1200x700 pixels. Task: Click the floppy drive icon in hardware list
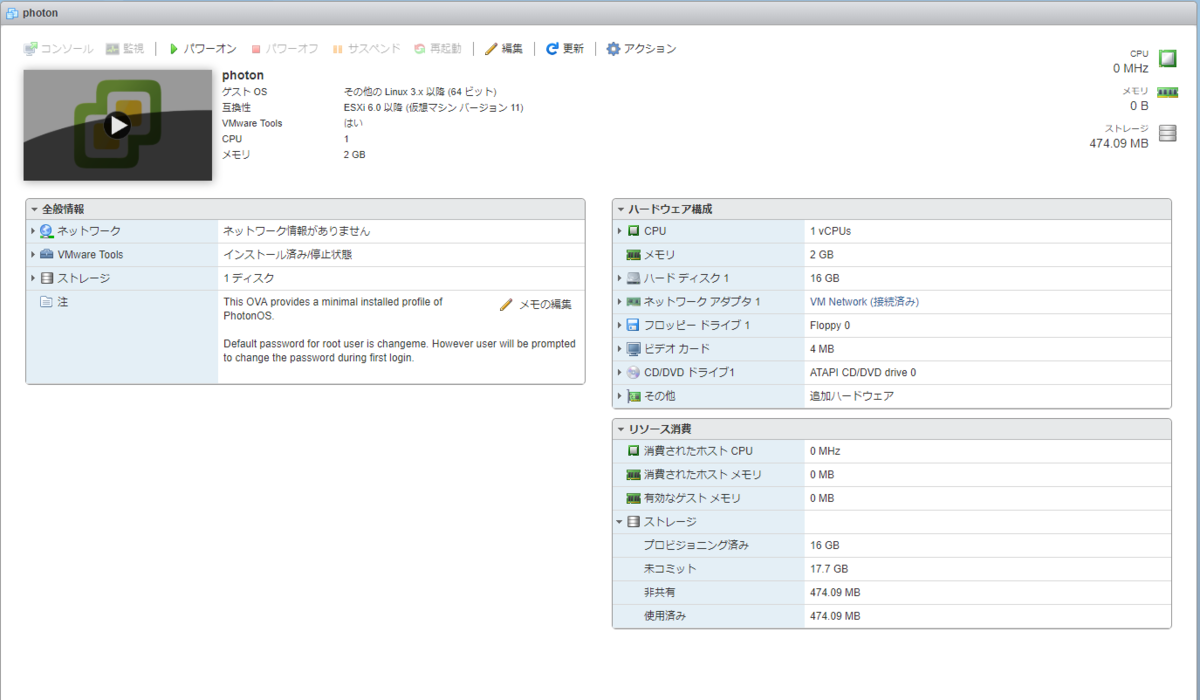pos(634,325)
